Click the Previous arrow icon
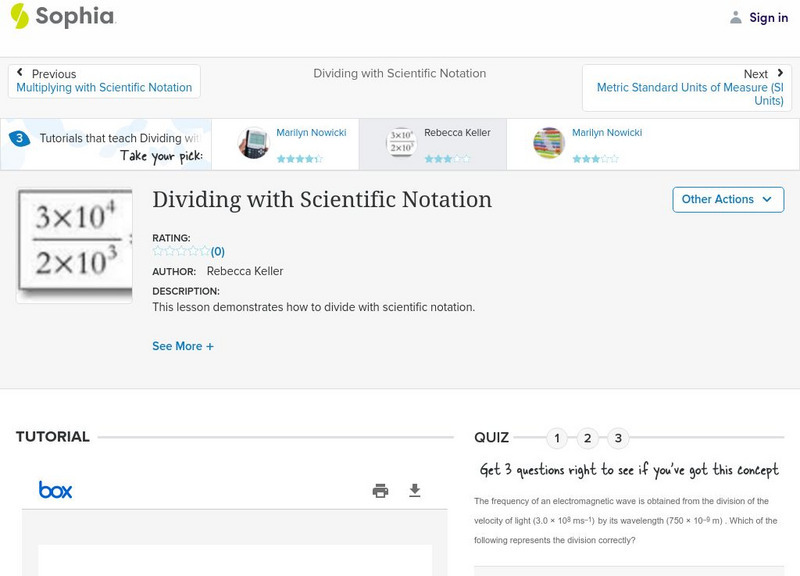This screenshot has width=800, height=576. (x=20, y=73)
